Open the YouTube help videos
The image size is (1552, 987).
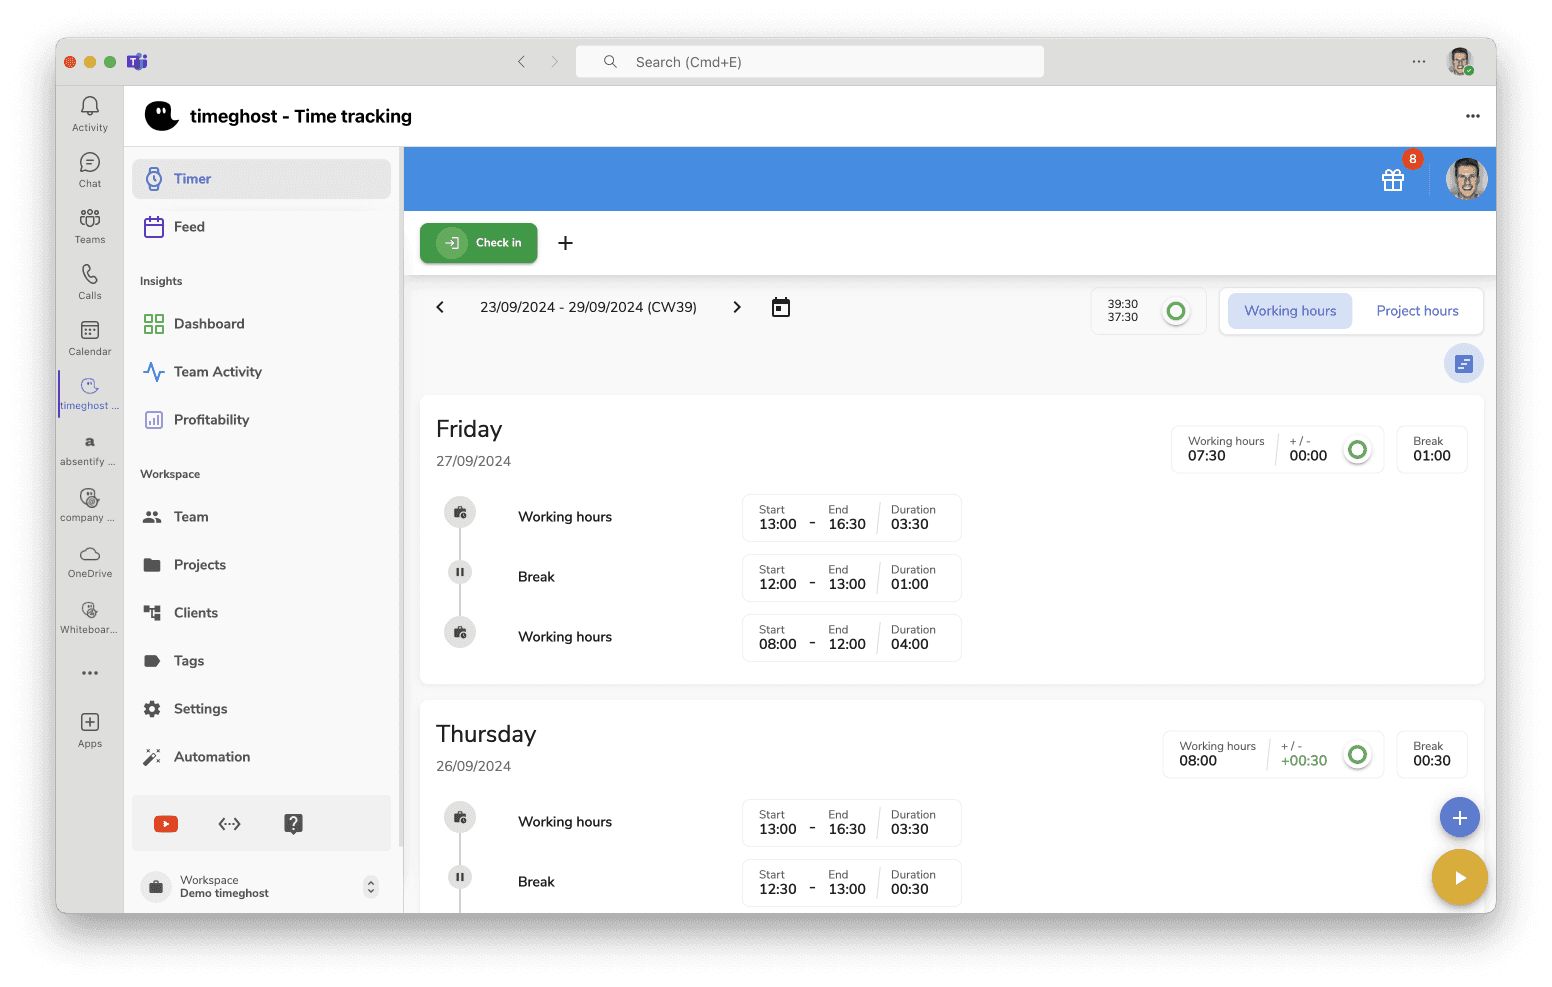(165, 823)
